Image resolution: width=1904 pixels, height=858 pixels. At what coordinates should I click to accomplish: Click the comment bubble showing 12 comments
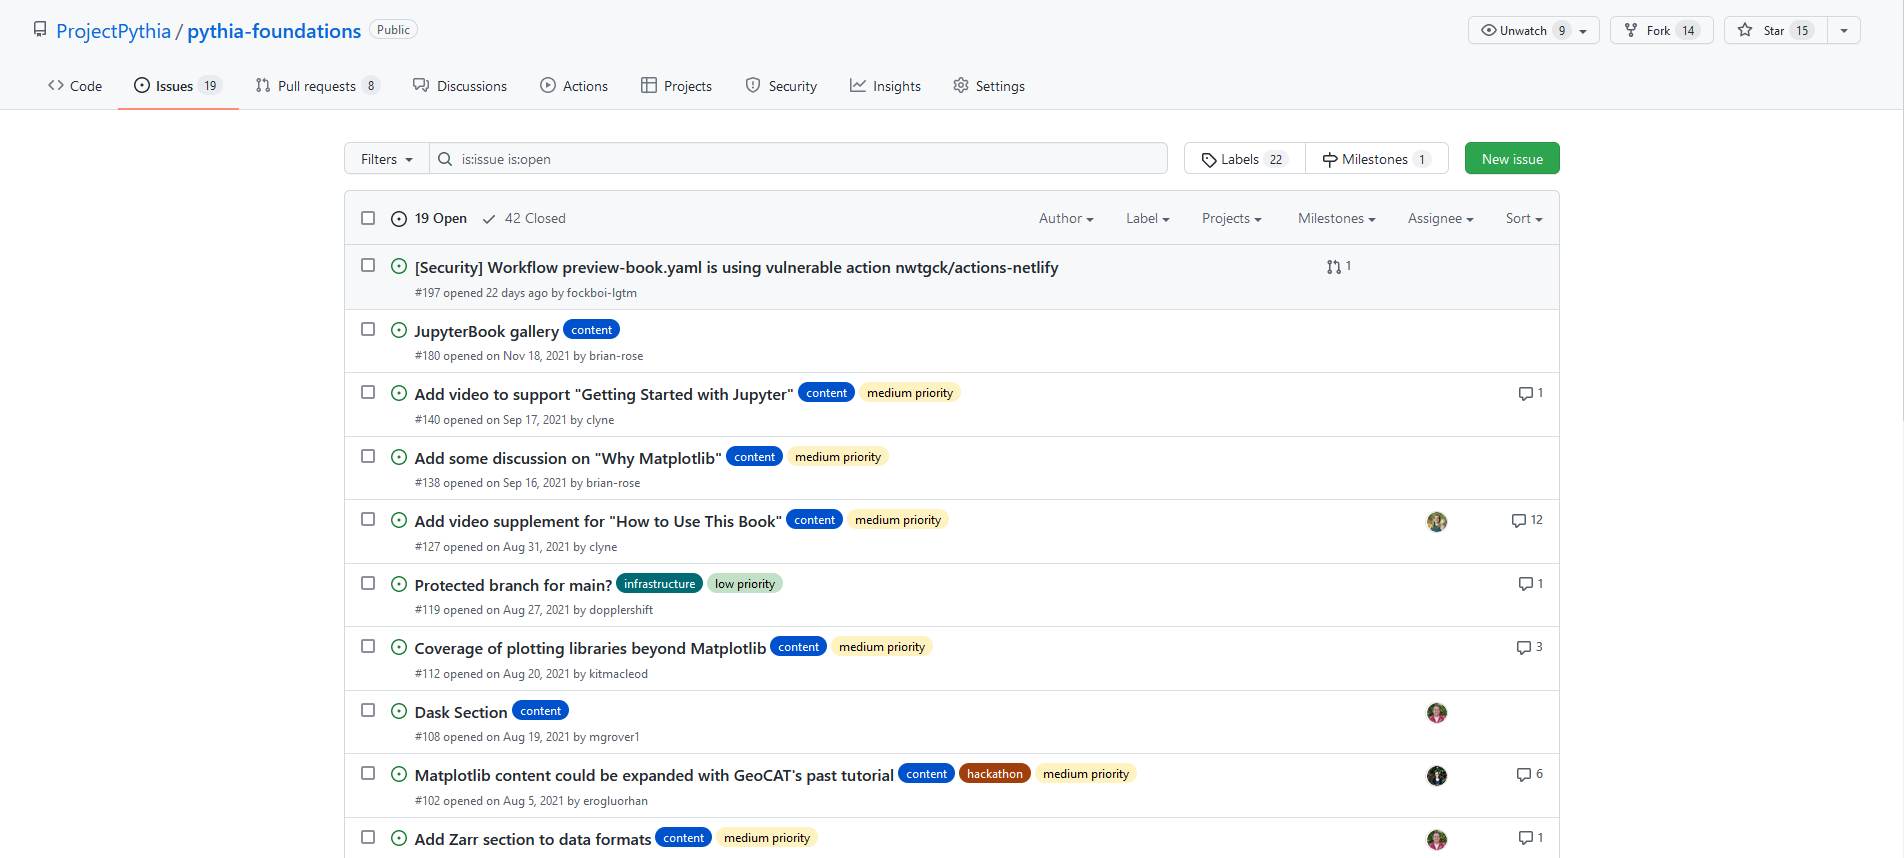click(x=1520, y=521)
